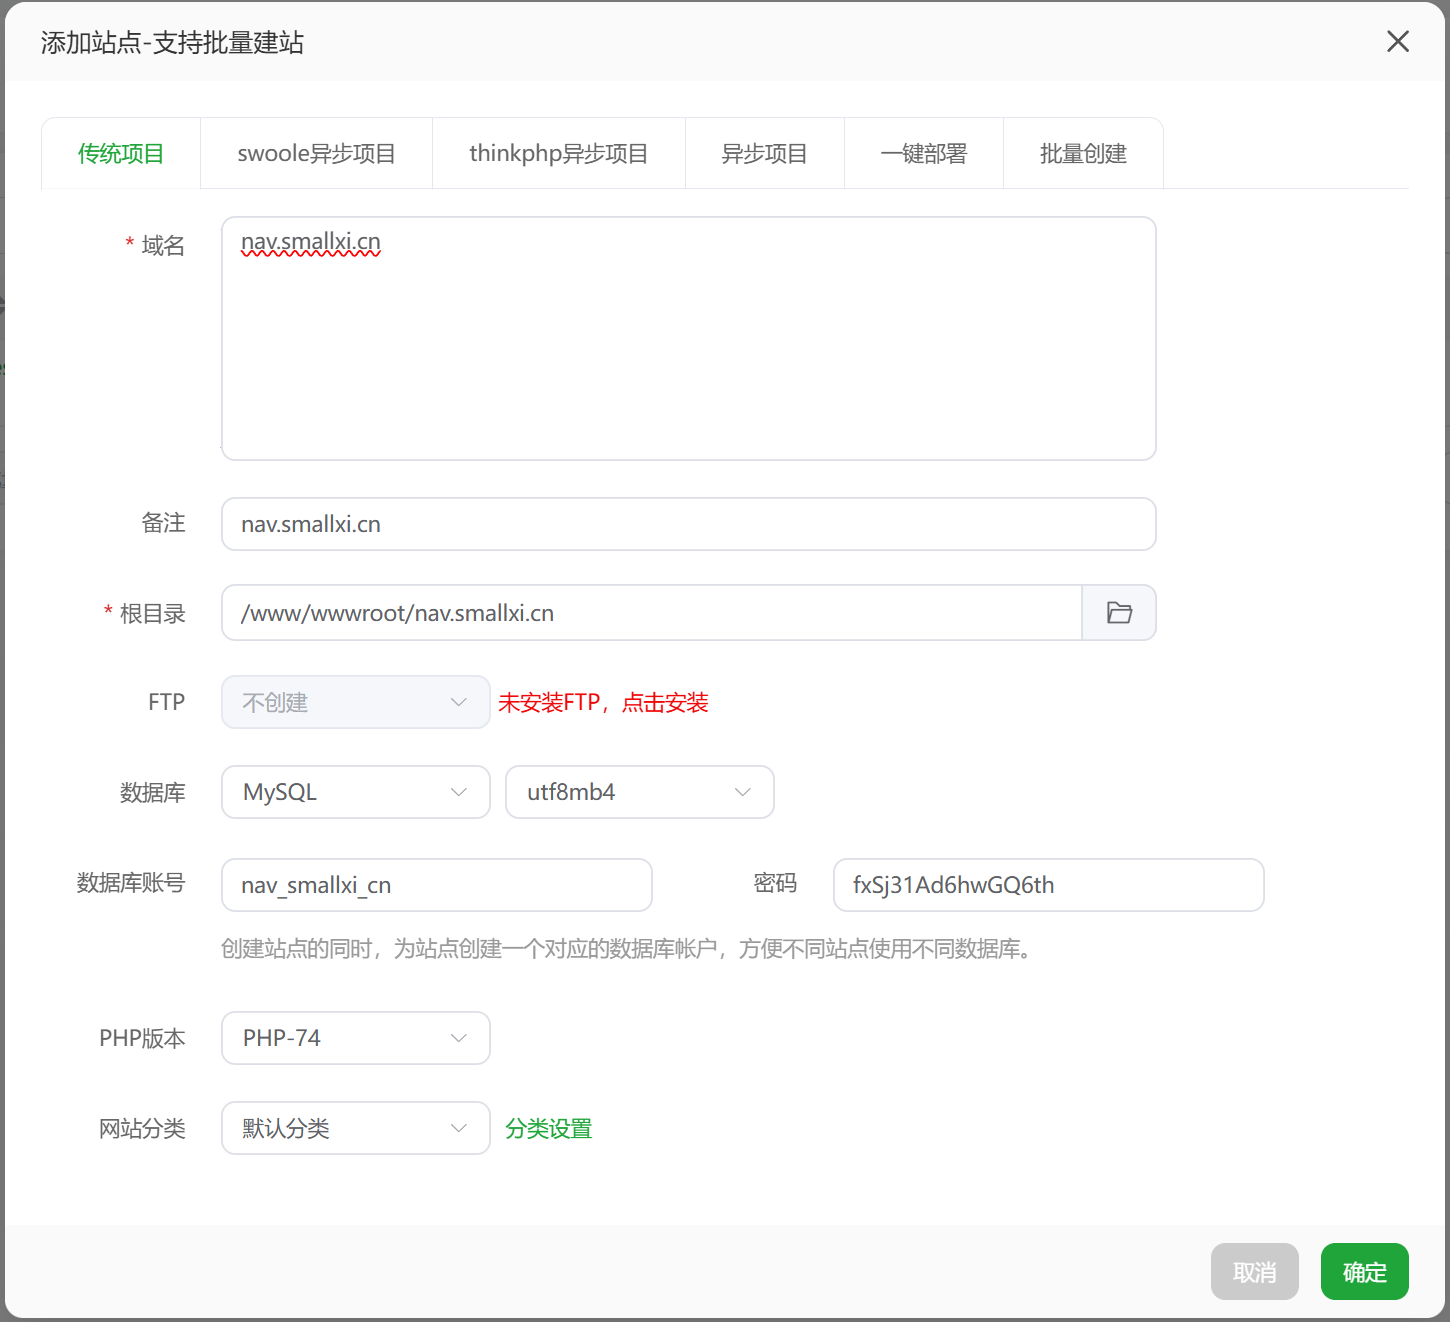This screenshot has height=1322, width=1450.
Task: Switch to the 一键部署 tab
Action: pyautogui.click(x=923, y=154)
